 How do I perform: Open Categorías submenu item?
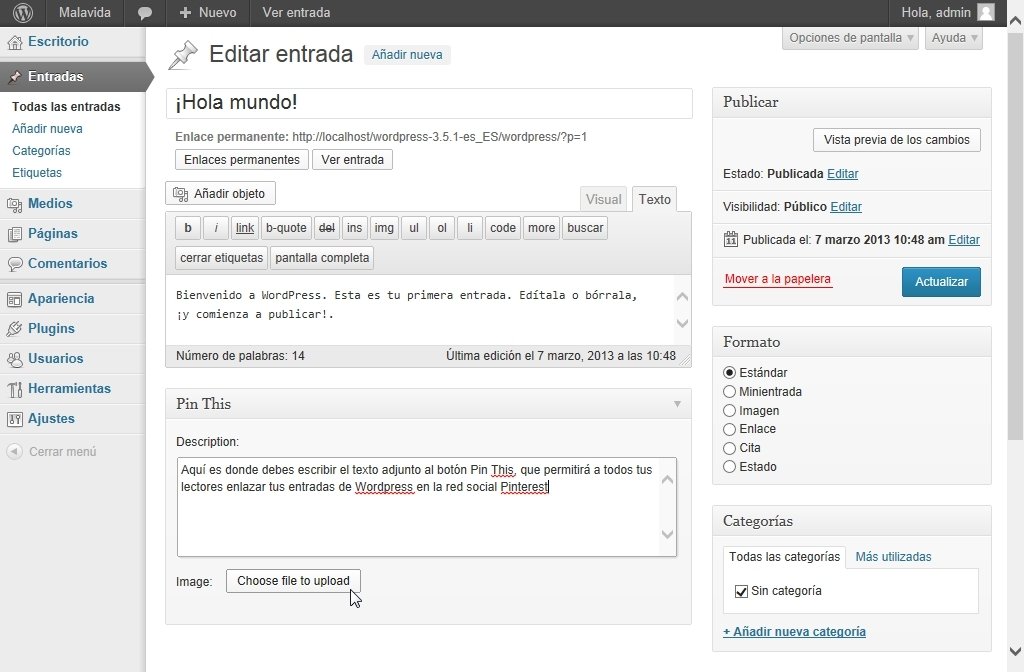(x=41, y=151)
